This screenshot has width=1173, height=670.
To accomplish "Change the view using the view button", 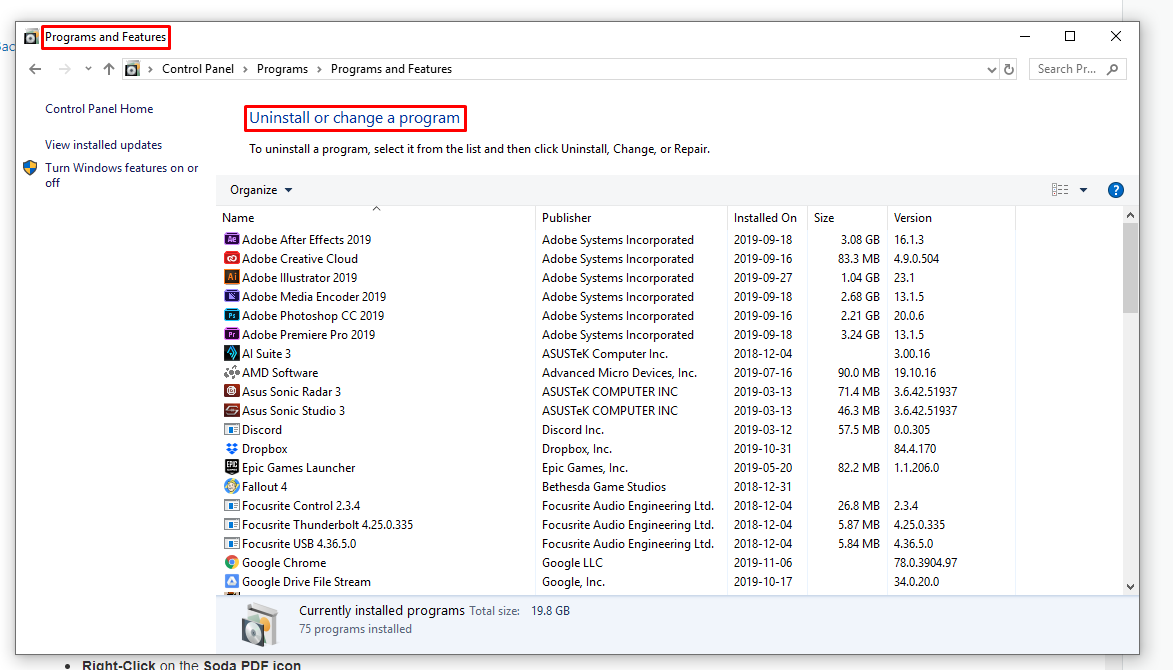I will tap(1060, 190).
